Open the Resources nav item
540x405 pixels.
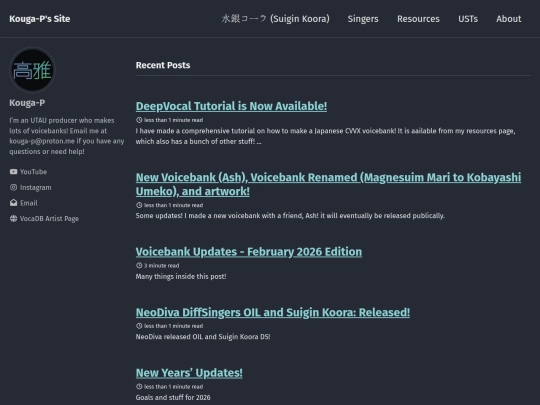tap(418, 19)
